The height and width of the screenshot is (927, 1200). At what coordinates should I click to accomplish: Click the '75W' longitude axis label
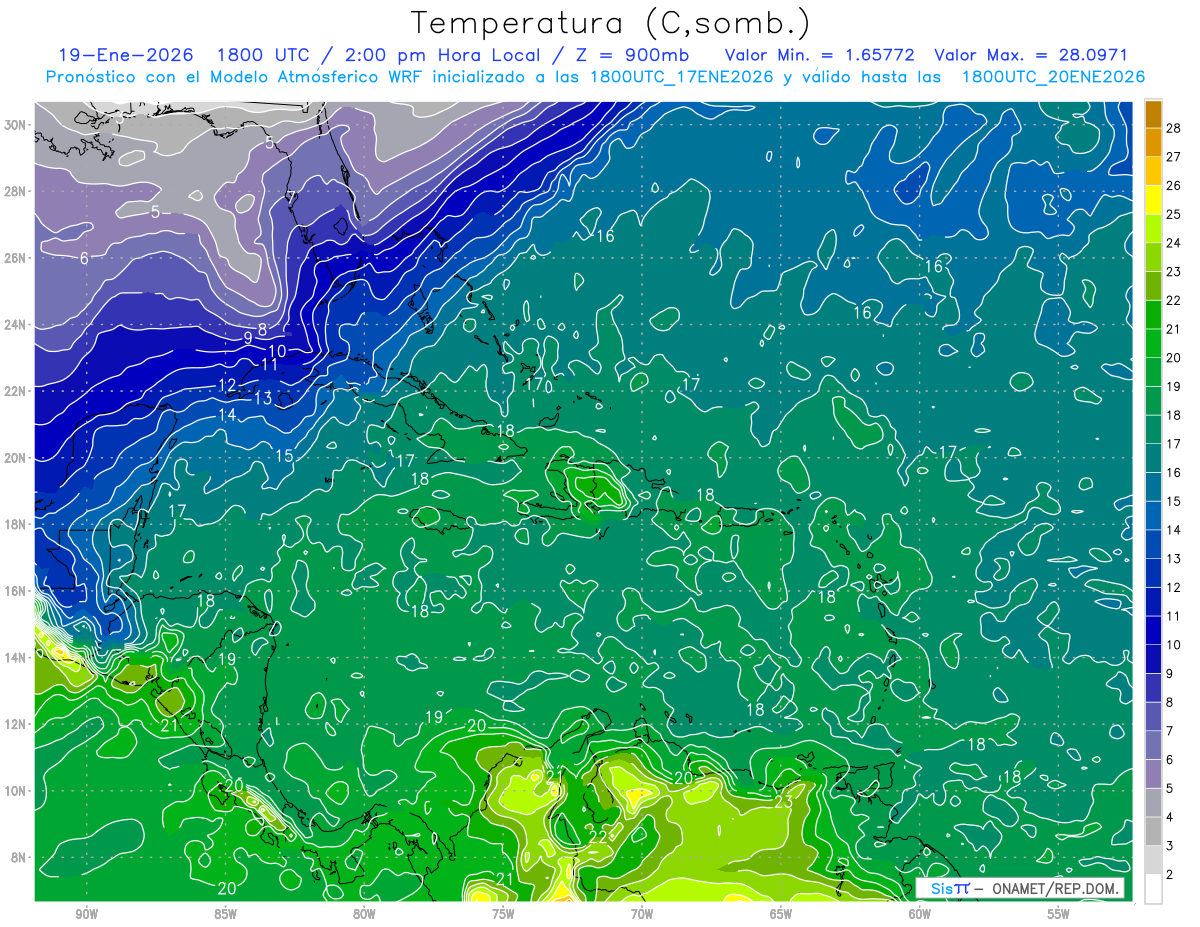click(x=503, y=914)
